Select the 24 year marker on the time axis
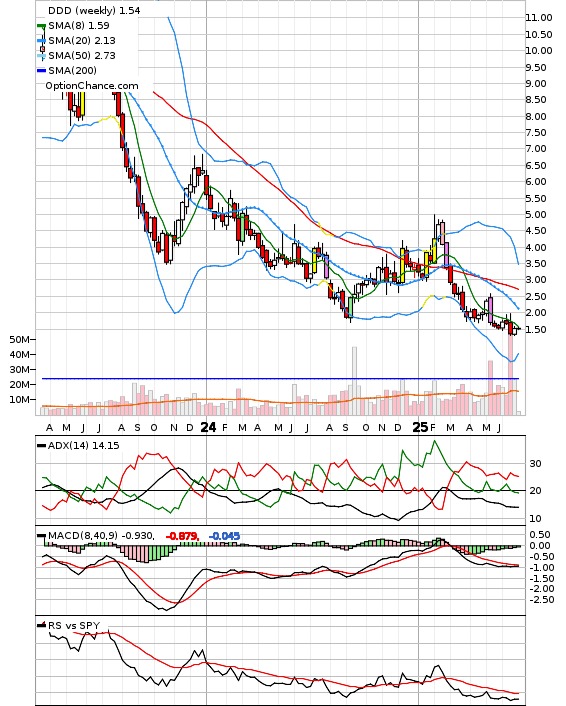 tap(208, 427)
